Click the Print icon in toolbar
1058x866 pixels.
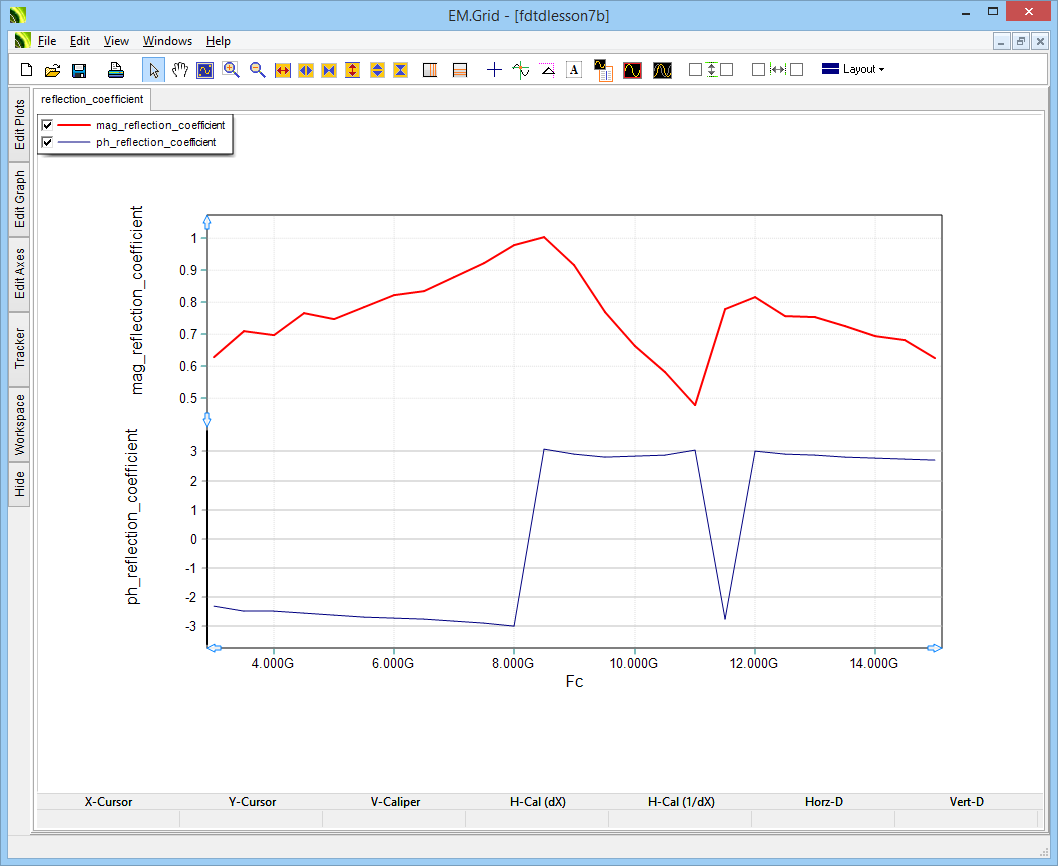click(116, 70)
